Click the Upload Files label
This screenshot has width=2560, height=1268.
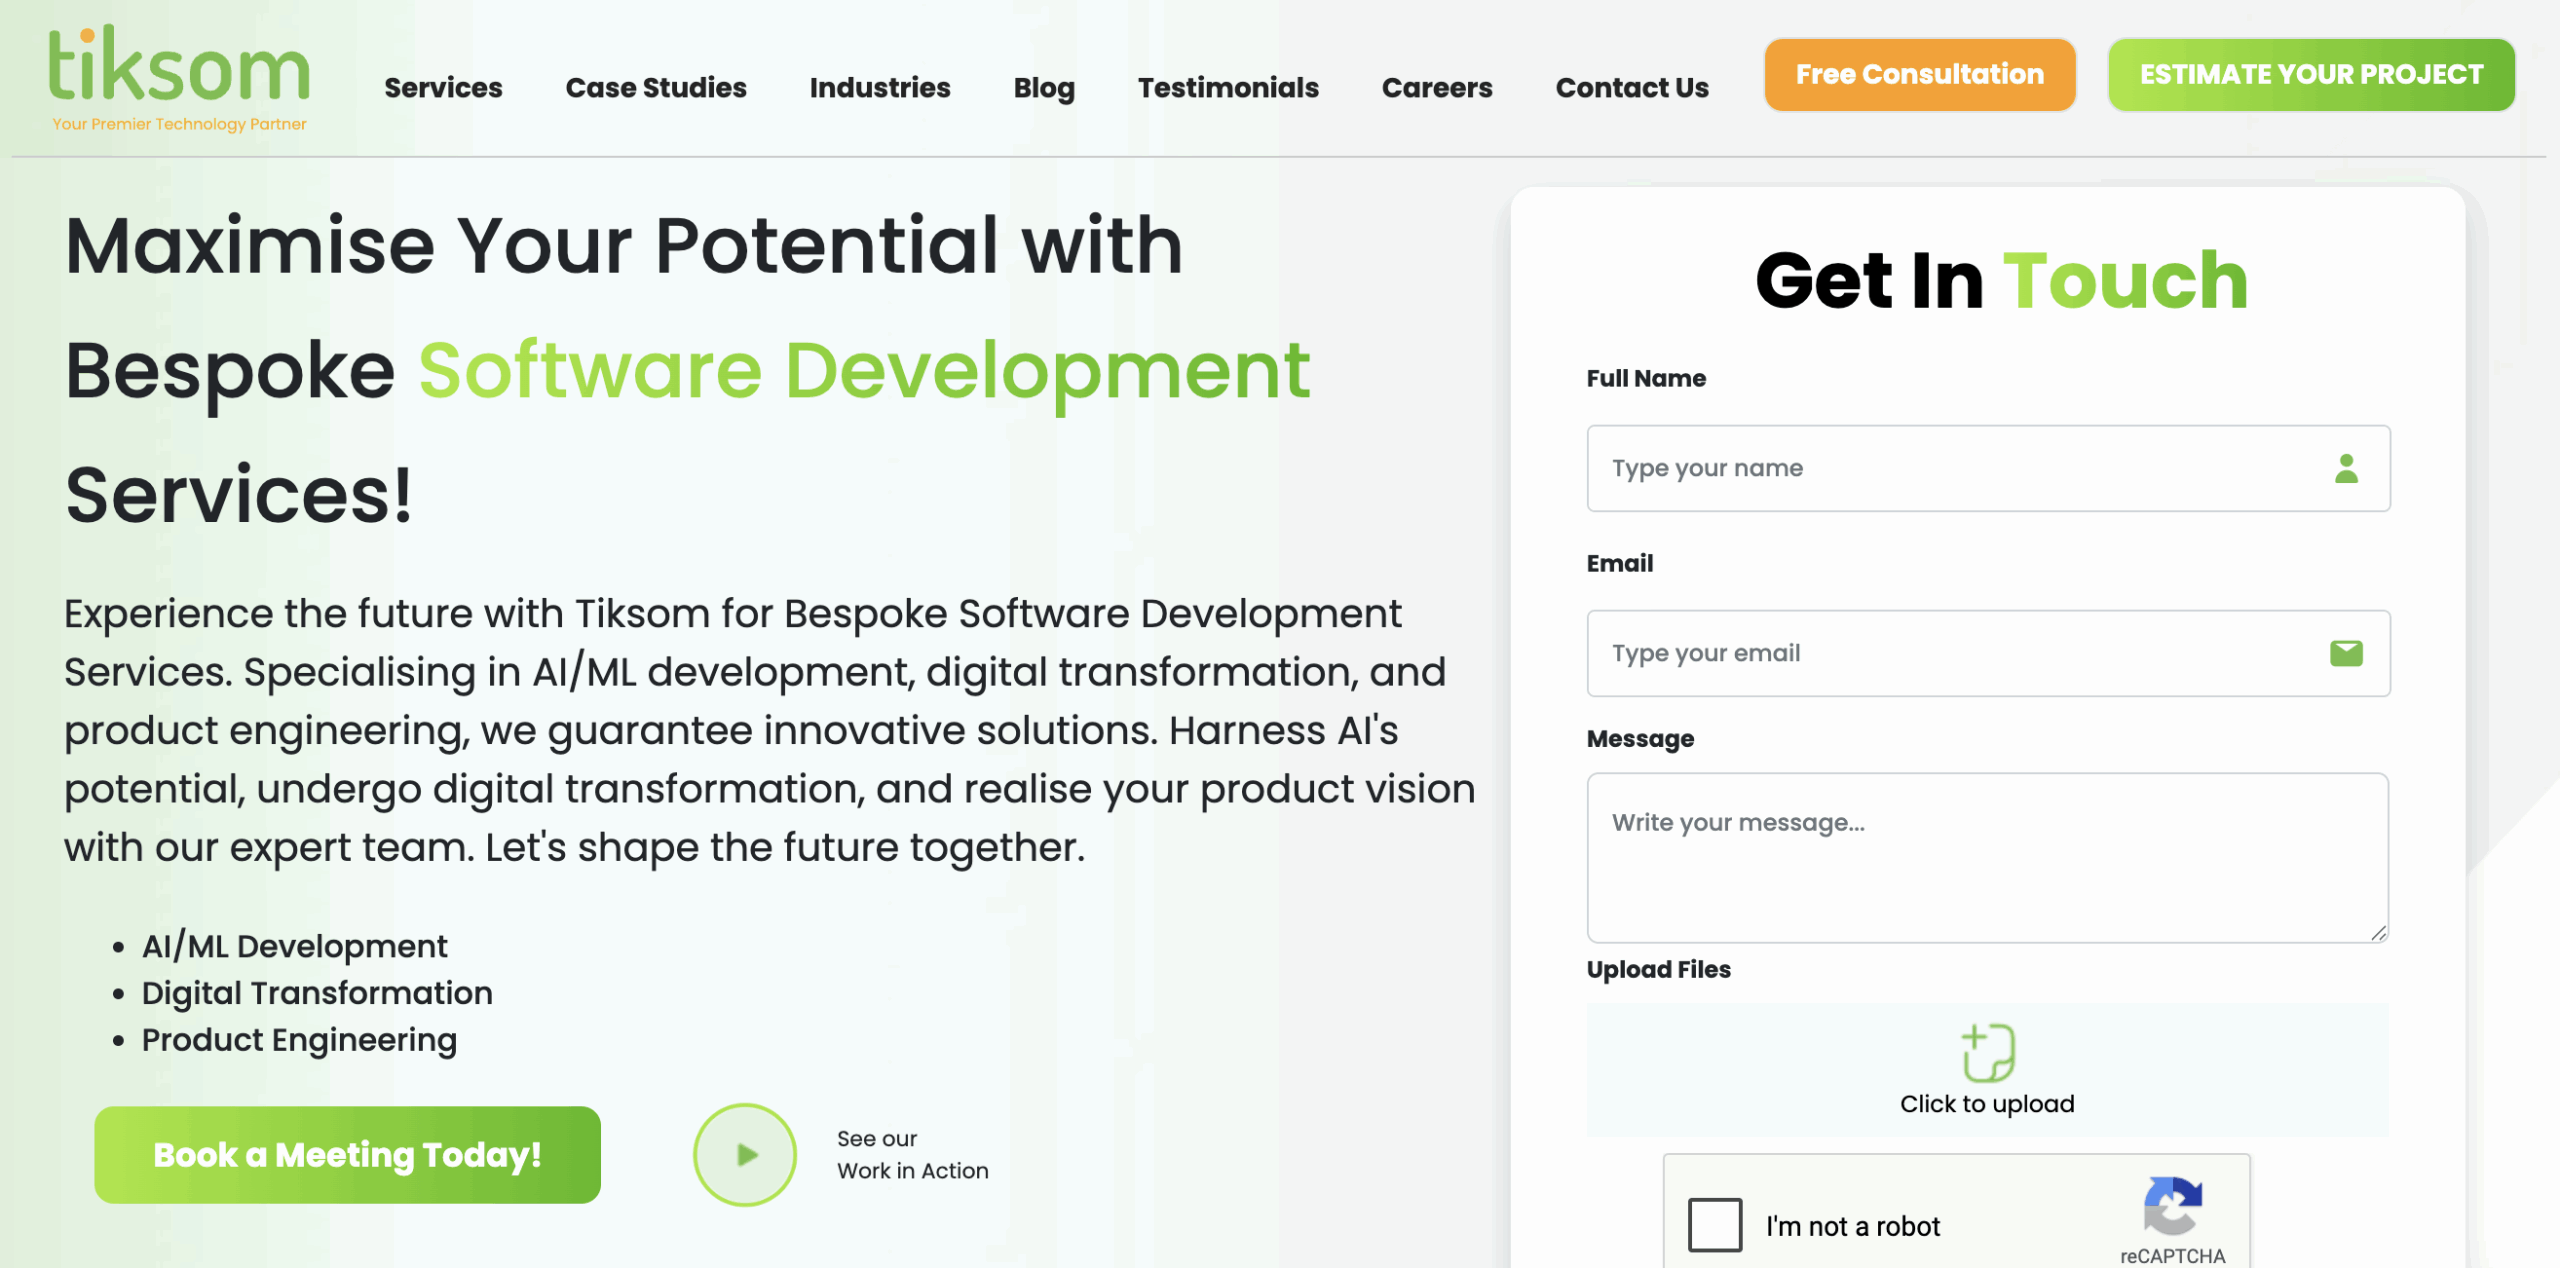coord(1658,969)
